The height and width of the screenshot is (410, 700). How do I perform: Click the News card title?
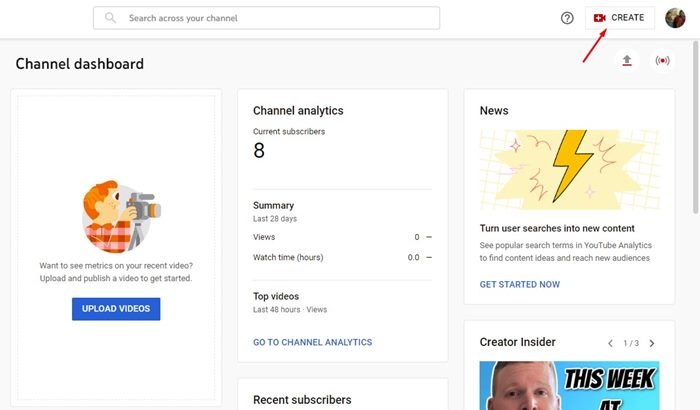[x=494, y=111]
